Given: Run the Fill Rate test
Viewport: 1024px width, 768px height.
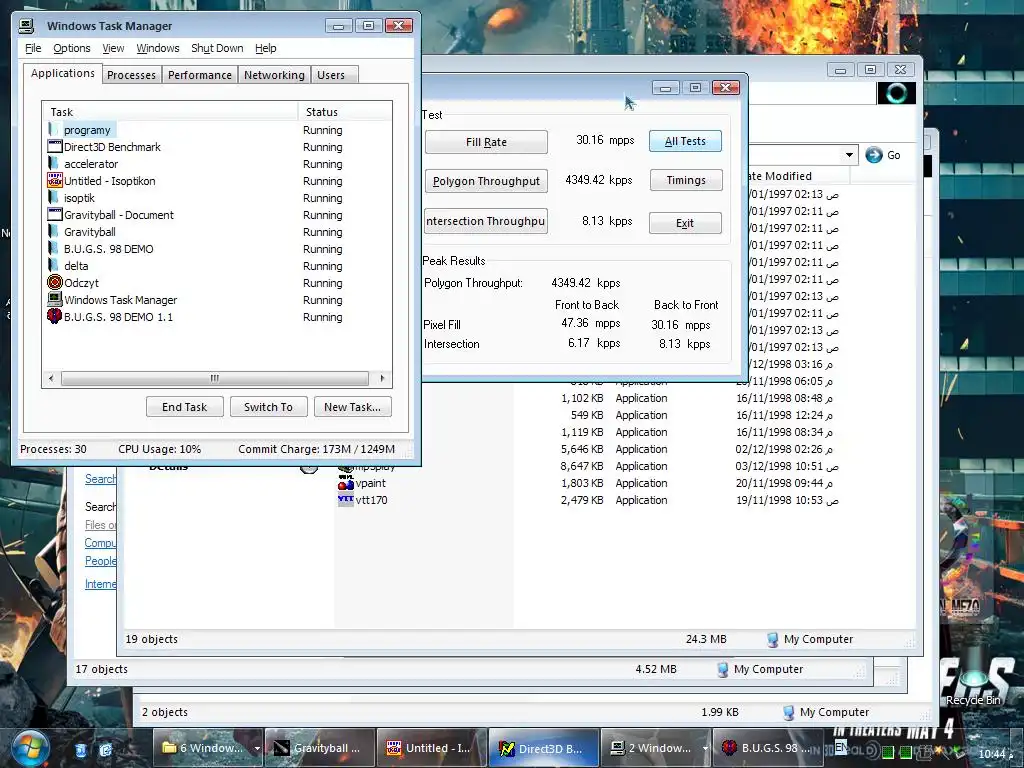Looking at the screenshot, I should pos(486,142).
